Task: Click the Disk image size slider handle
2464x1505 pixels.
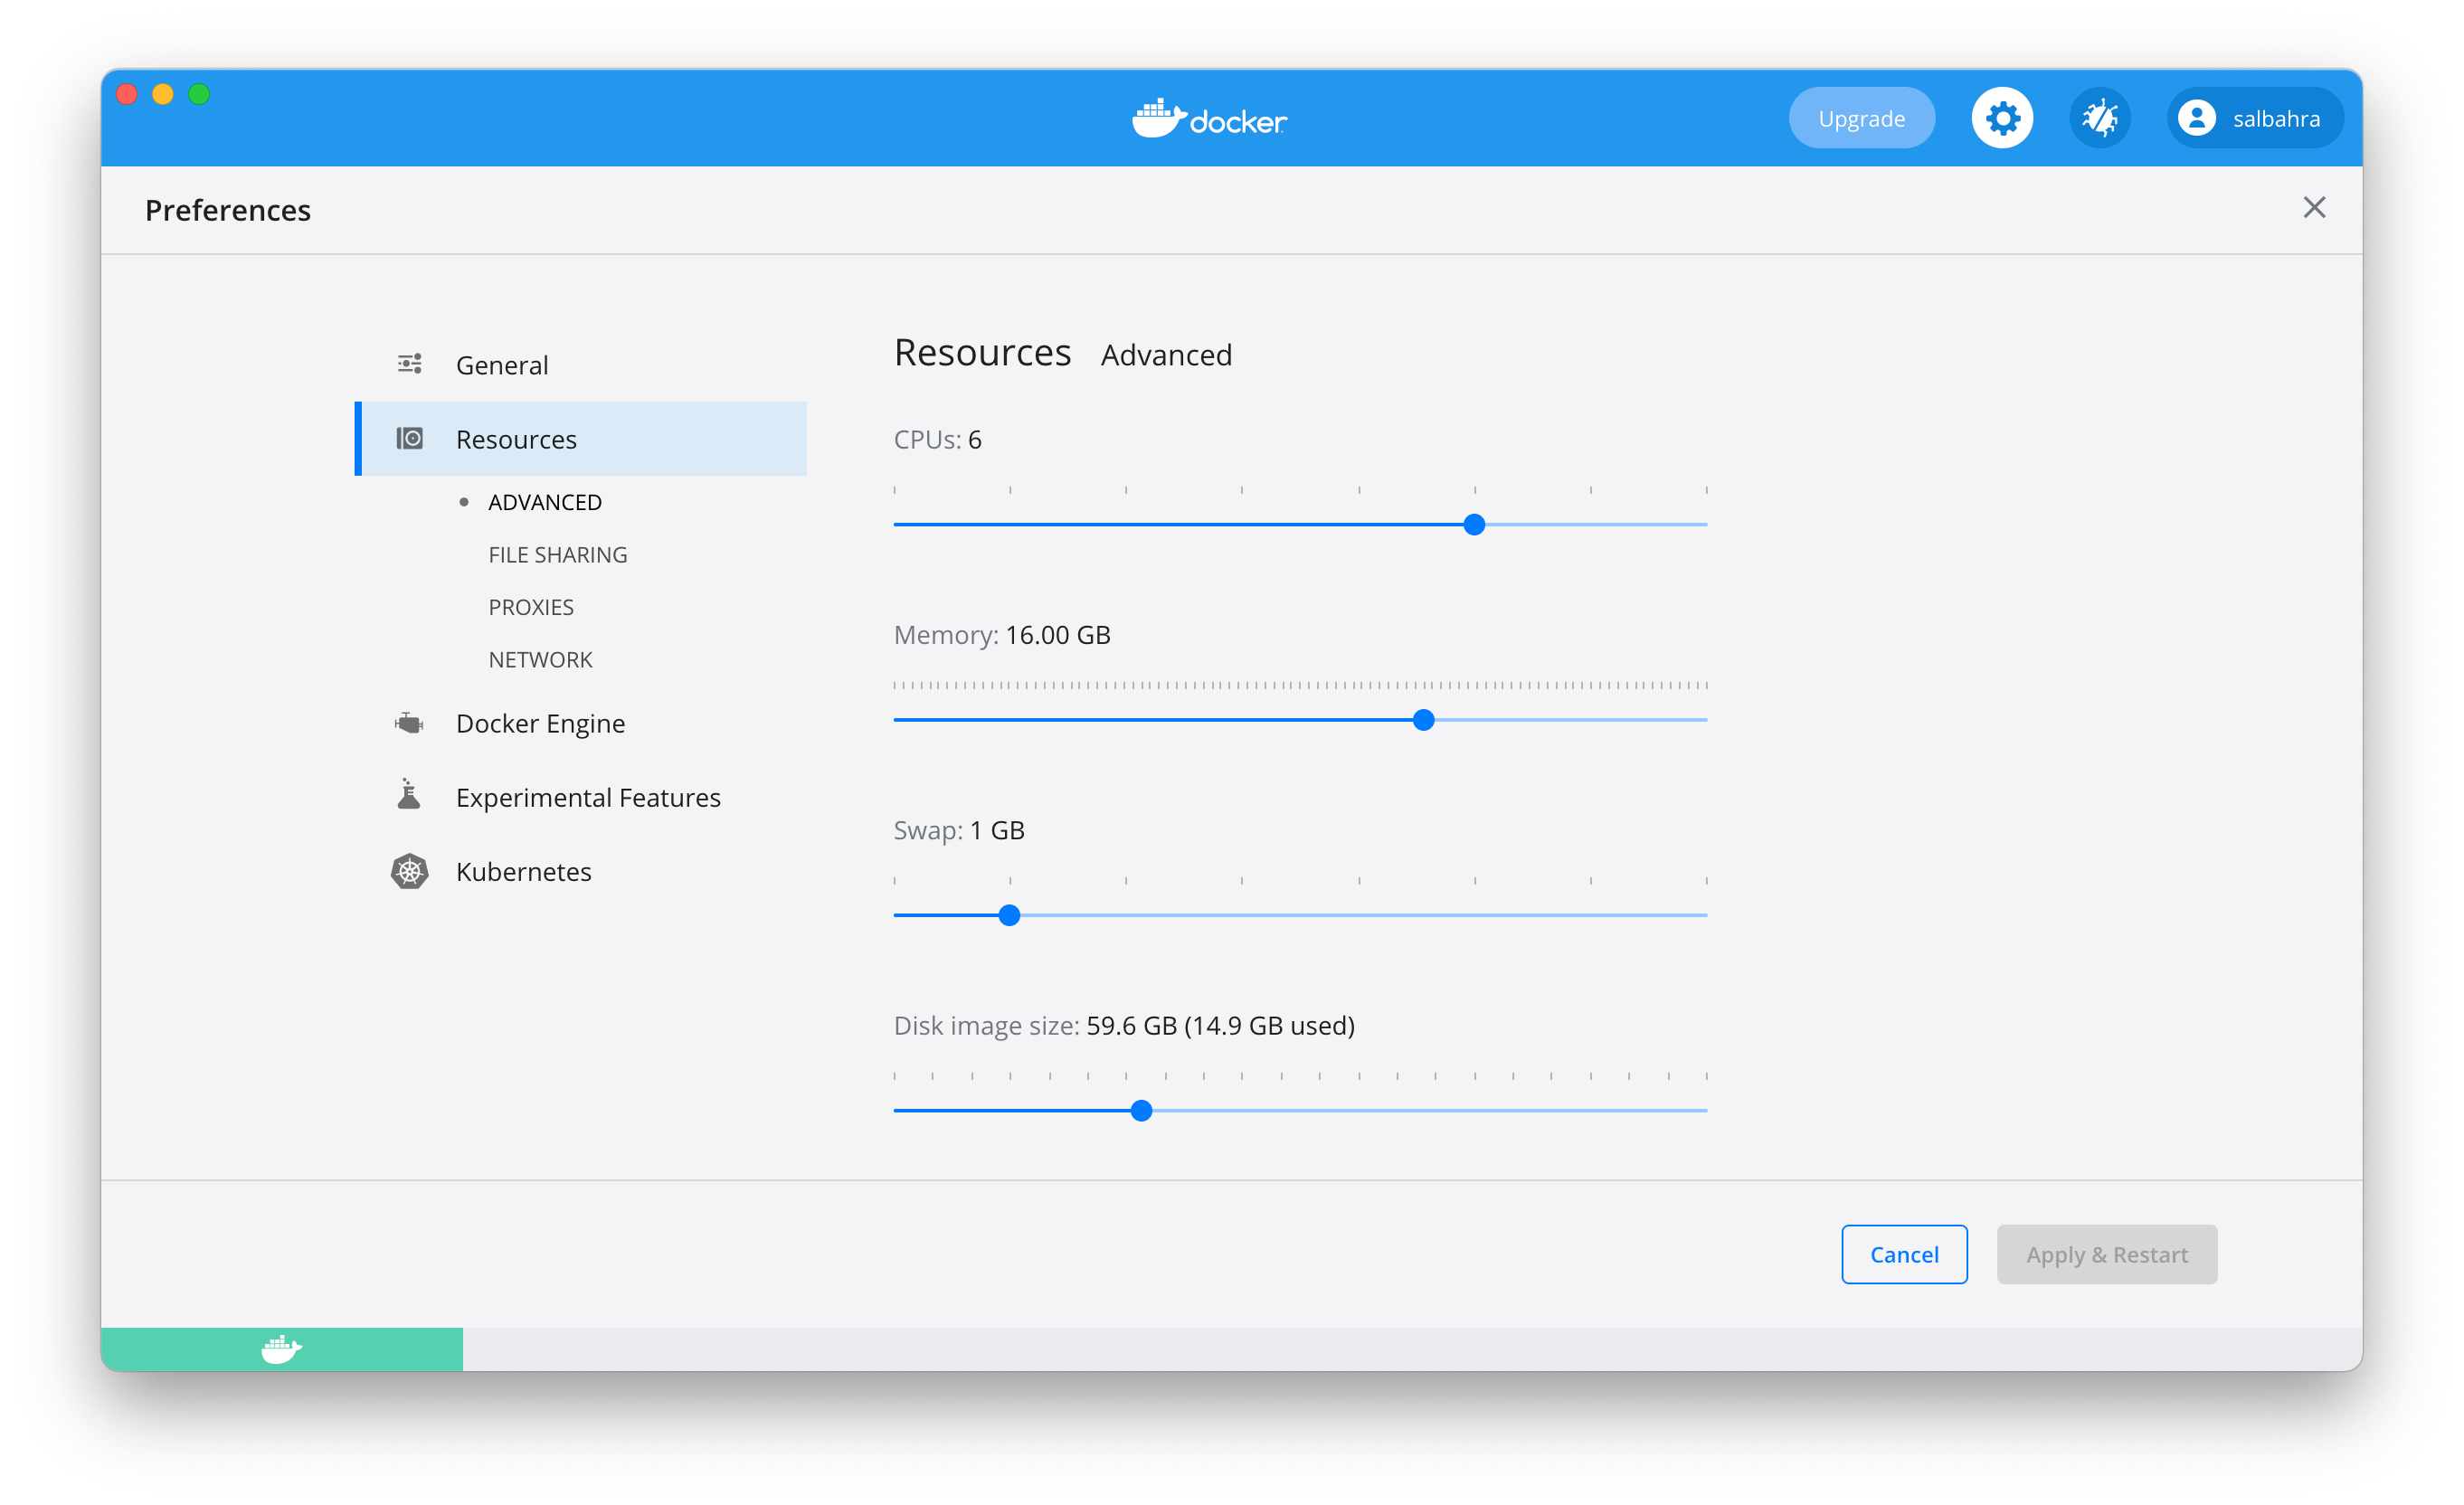Action: point(1141,1110)
